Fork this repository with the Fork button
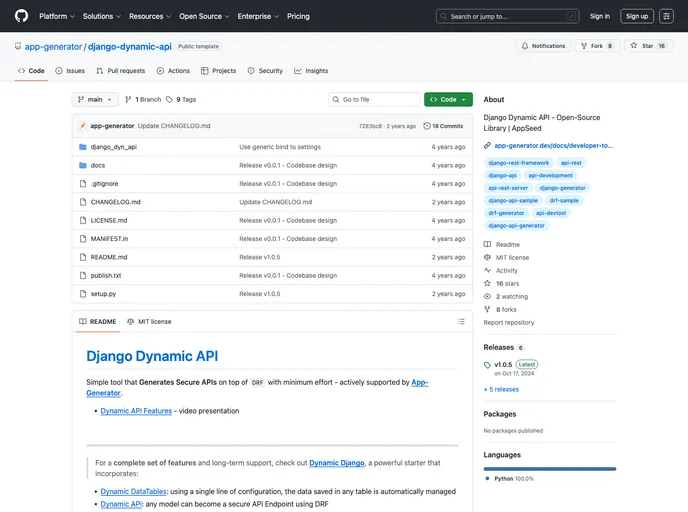 (x=597, y=46)
